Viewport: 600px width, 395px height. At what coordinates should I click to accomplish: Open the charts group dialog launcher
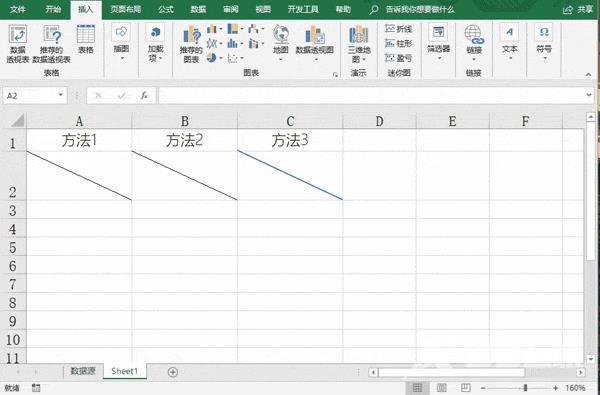335,75
